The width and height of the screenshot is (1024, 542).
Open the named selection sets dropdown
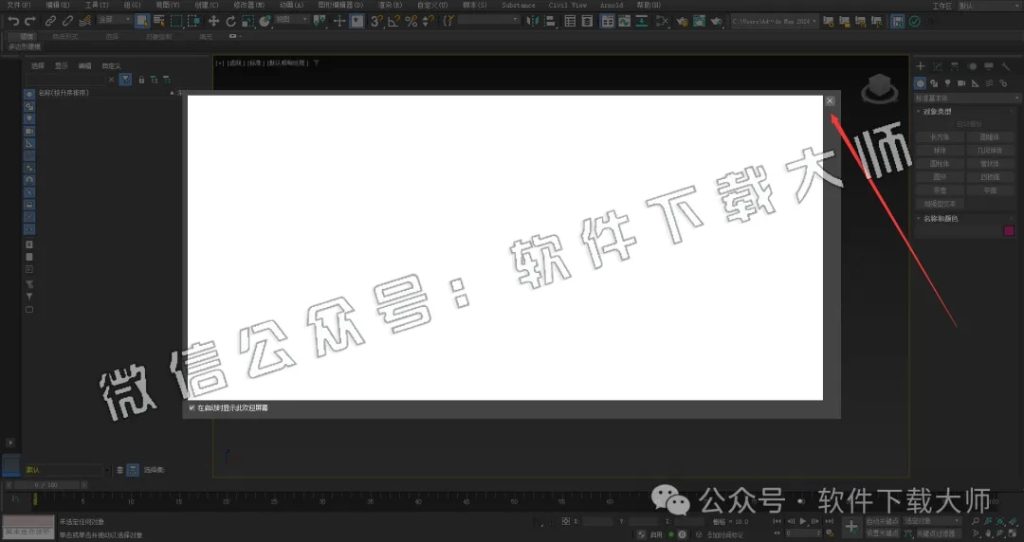[x=488, y=21]
